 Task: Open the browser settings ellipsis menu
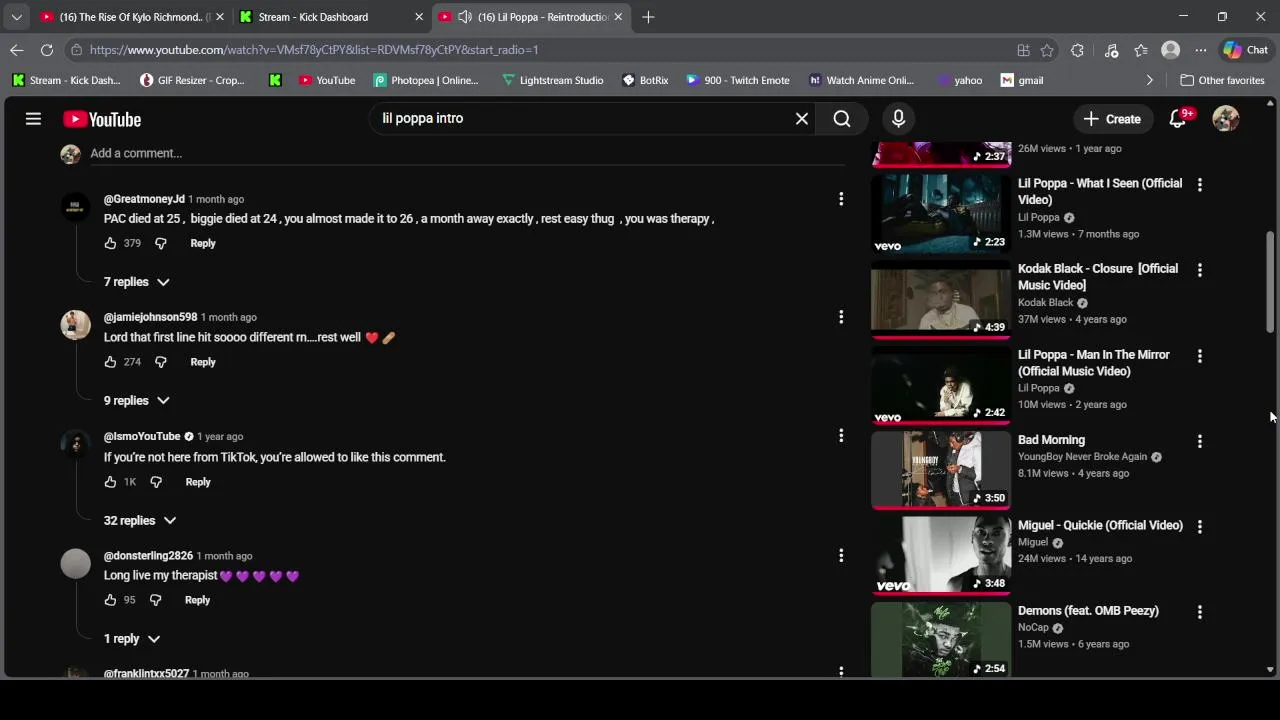click(x=1201, y=50)
